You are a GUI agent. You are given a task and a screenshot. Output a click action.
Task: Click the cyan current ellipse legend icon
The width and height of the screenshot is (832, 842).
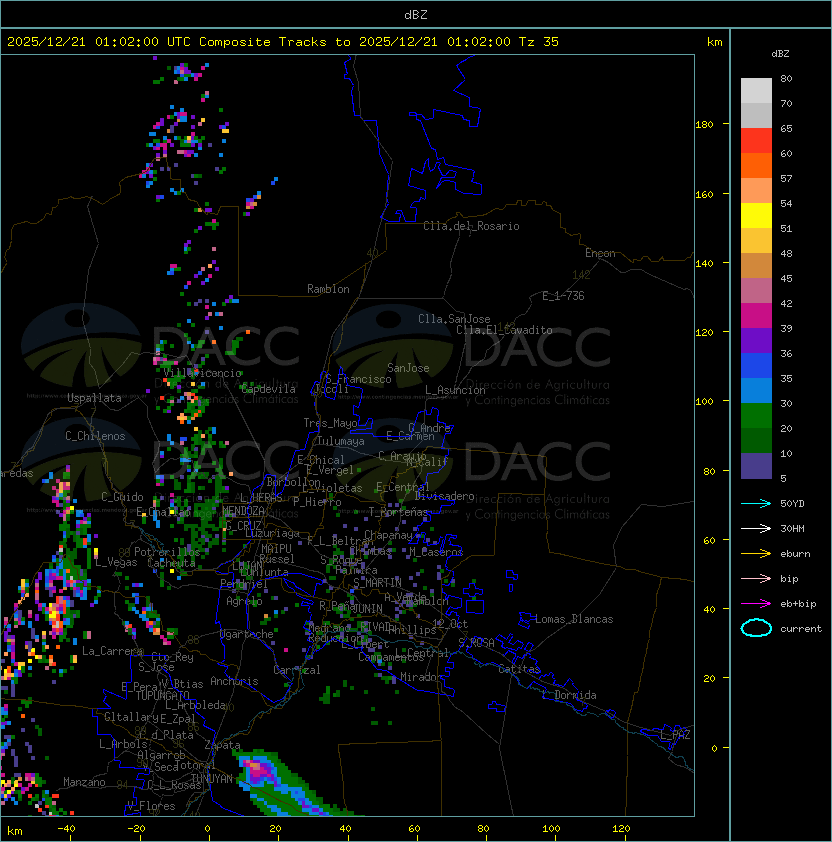(x=756, y=628)
